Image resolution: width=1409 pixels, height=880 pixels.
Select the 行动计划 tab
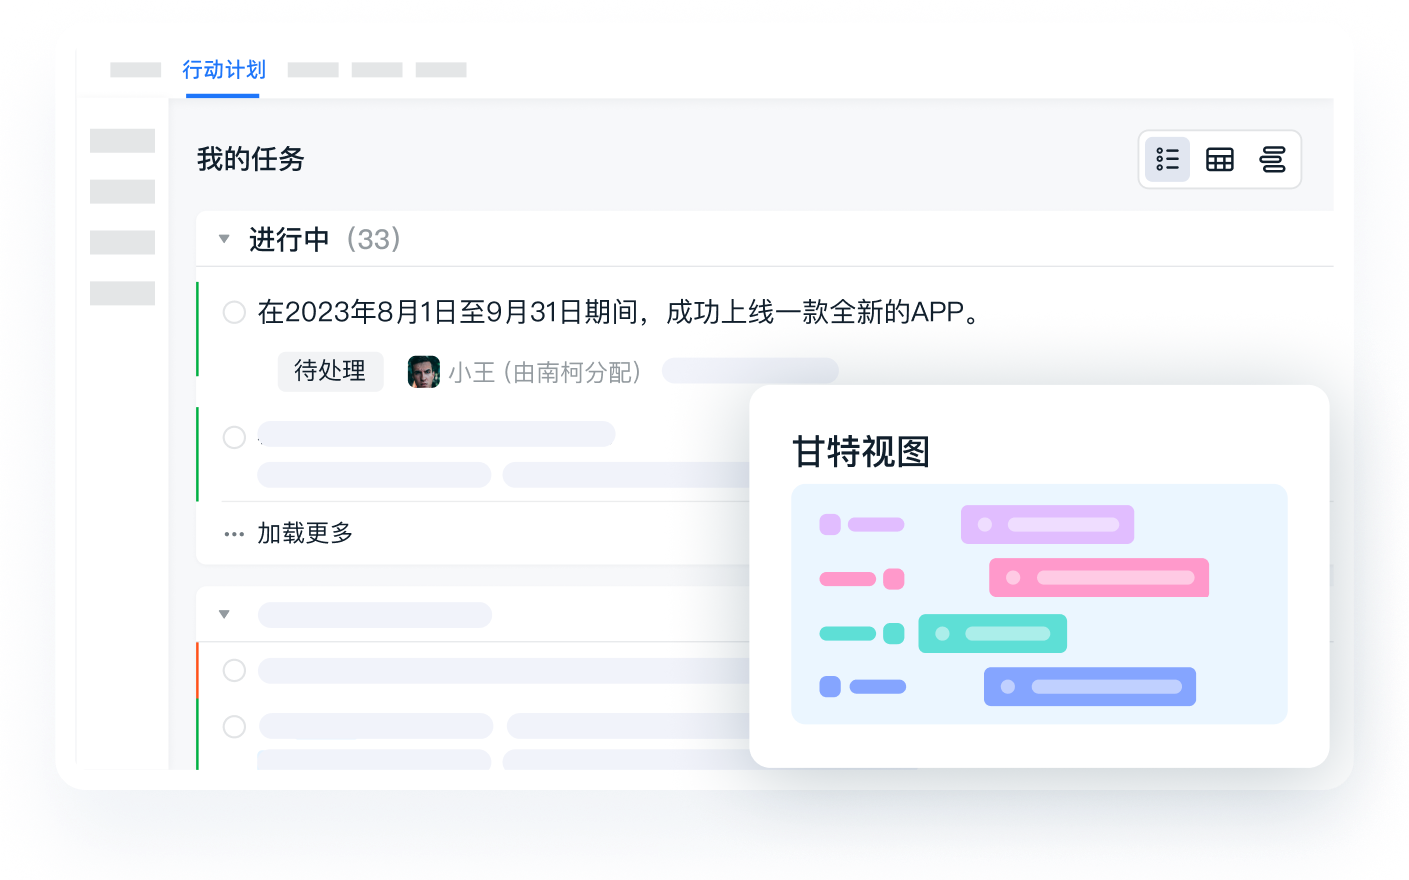click(223, 70)
